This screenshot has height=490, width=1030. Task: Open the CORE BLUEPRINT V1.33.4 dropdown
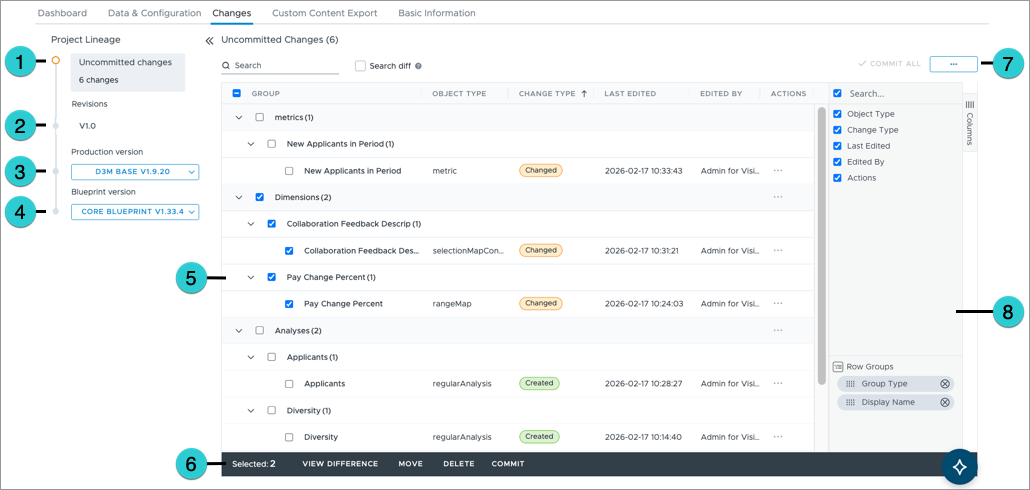point(135,212)
